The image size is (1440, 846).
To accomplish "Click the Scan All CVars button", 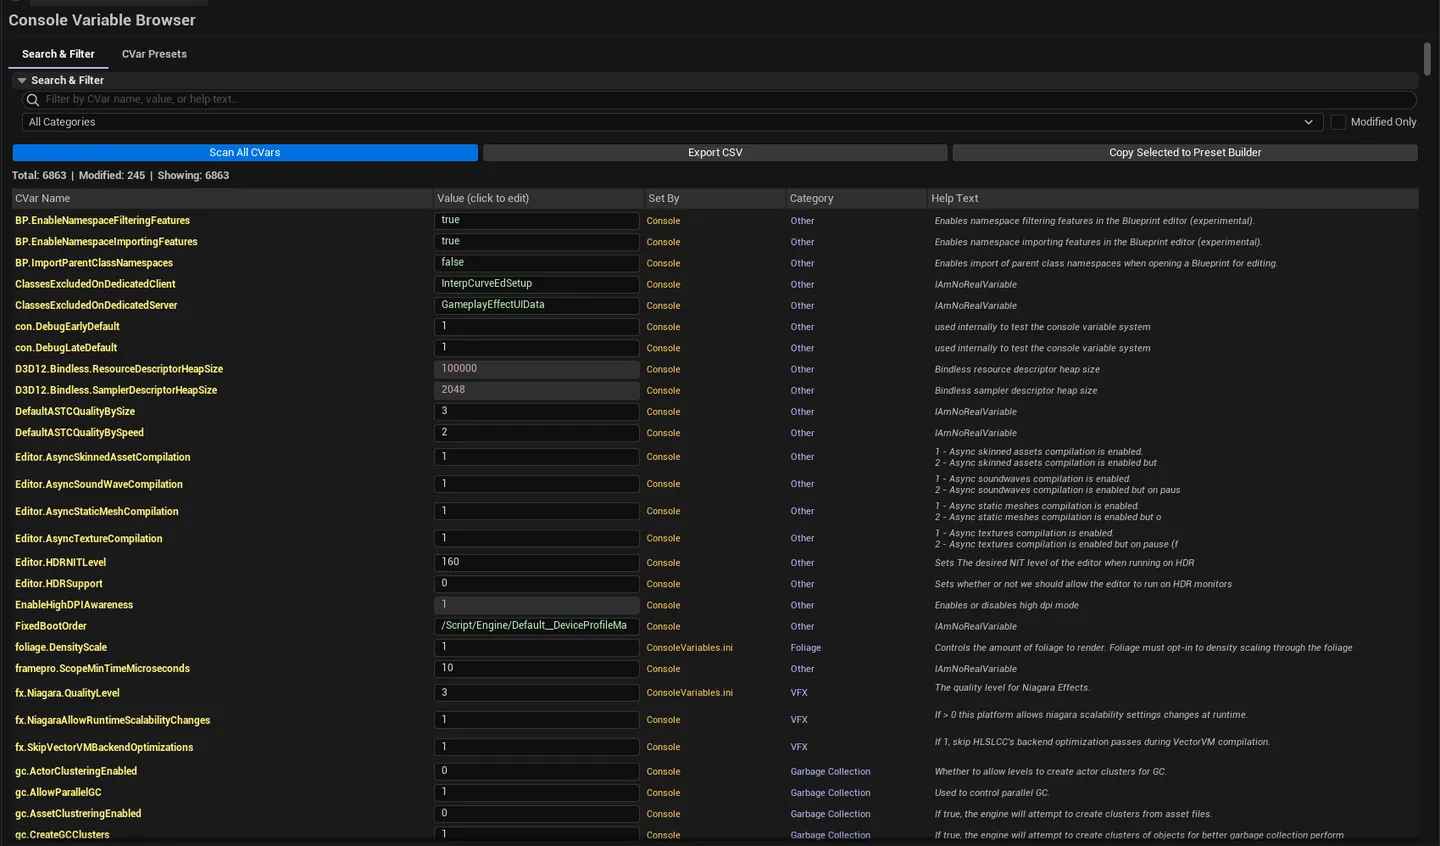I will pyautogui.click(x=245, y=153).
